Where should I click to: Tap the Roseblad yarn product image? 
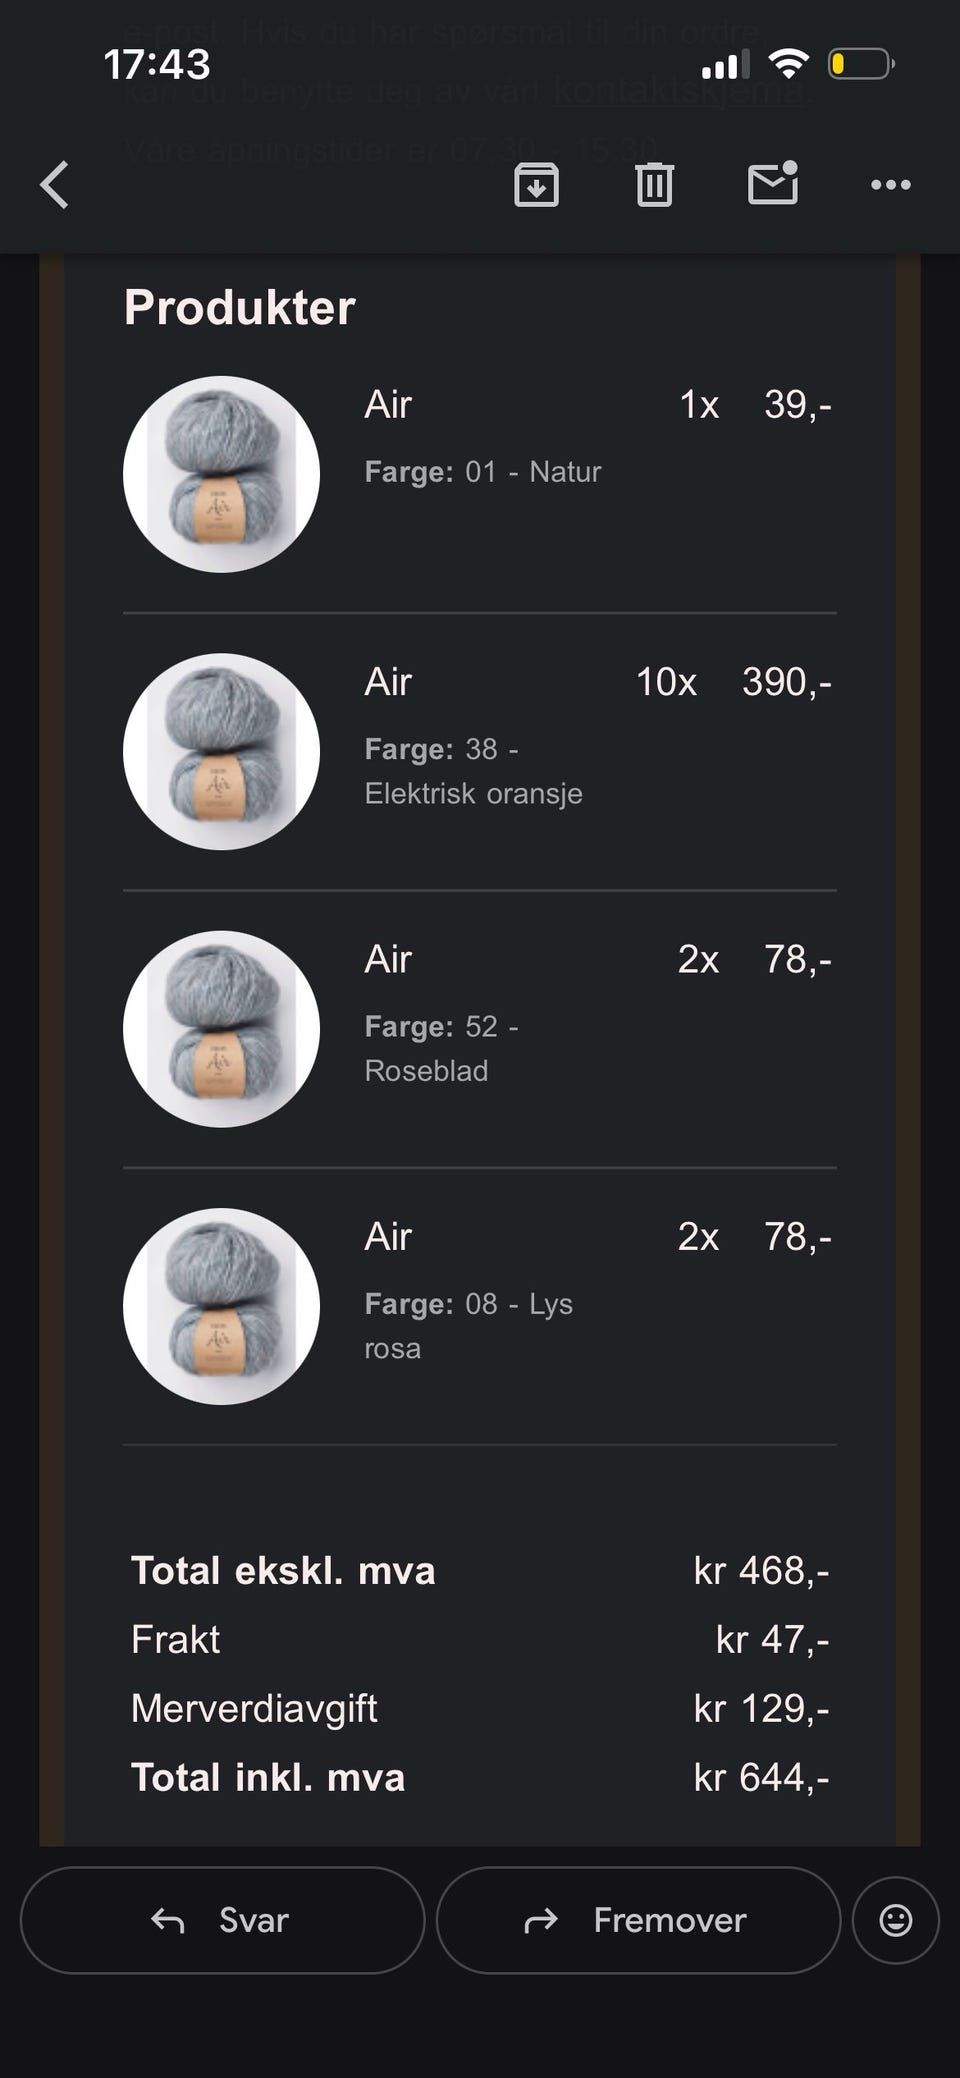221,1029
